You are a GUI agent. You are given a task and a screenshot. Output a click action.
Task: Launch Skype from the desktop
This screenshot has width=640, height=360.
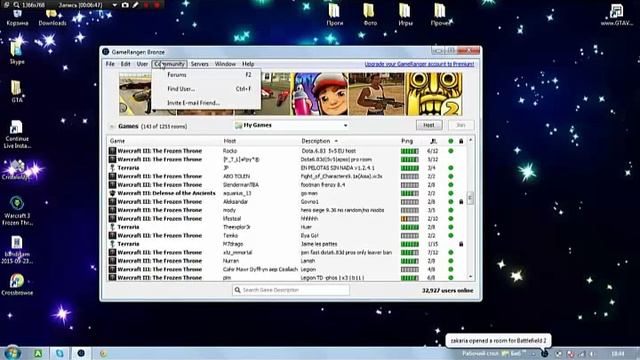pyautogui.click(x=17, y=52)
